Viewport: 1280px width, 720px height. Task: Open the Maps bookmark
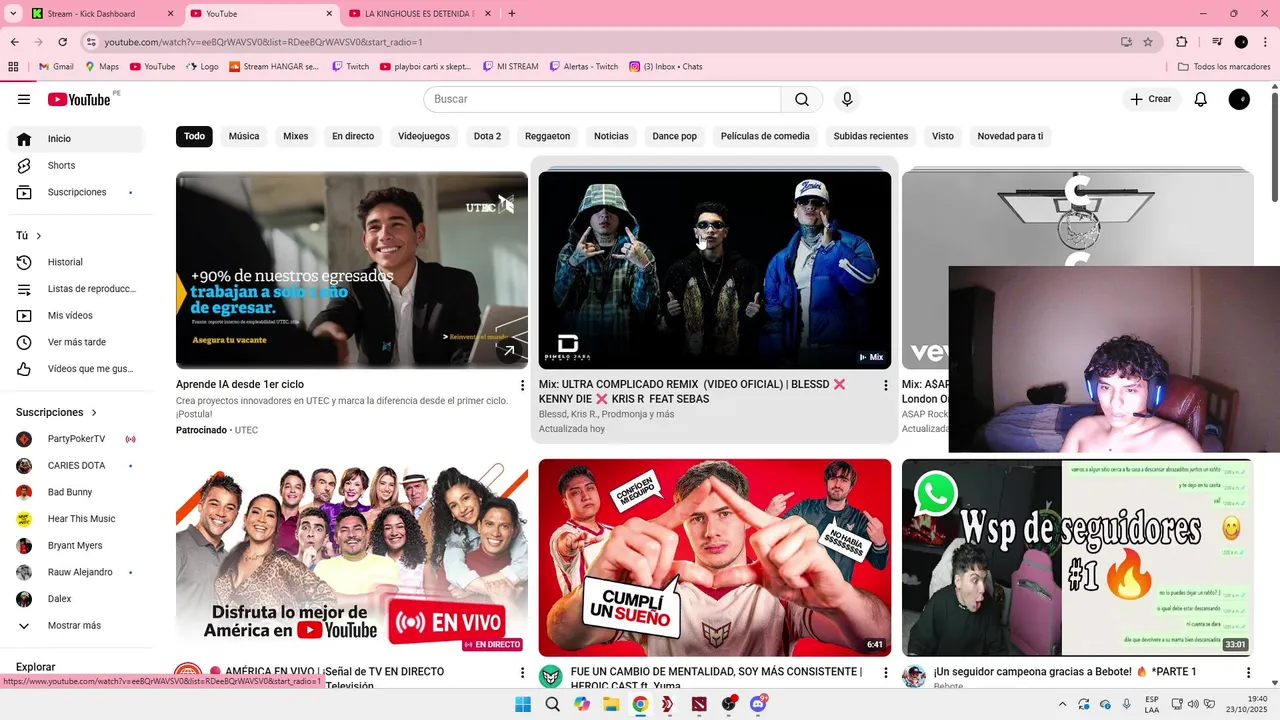(x=102, y=67)
